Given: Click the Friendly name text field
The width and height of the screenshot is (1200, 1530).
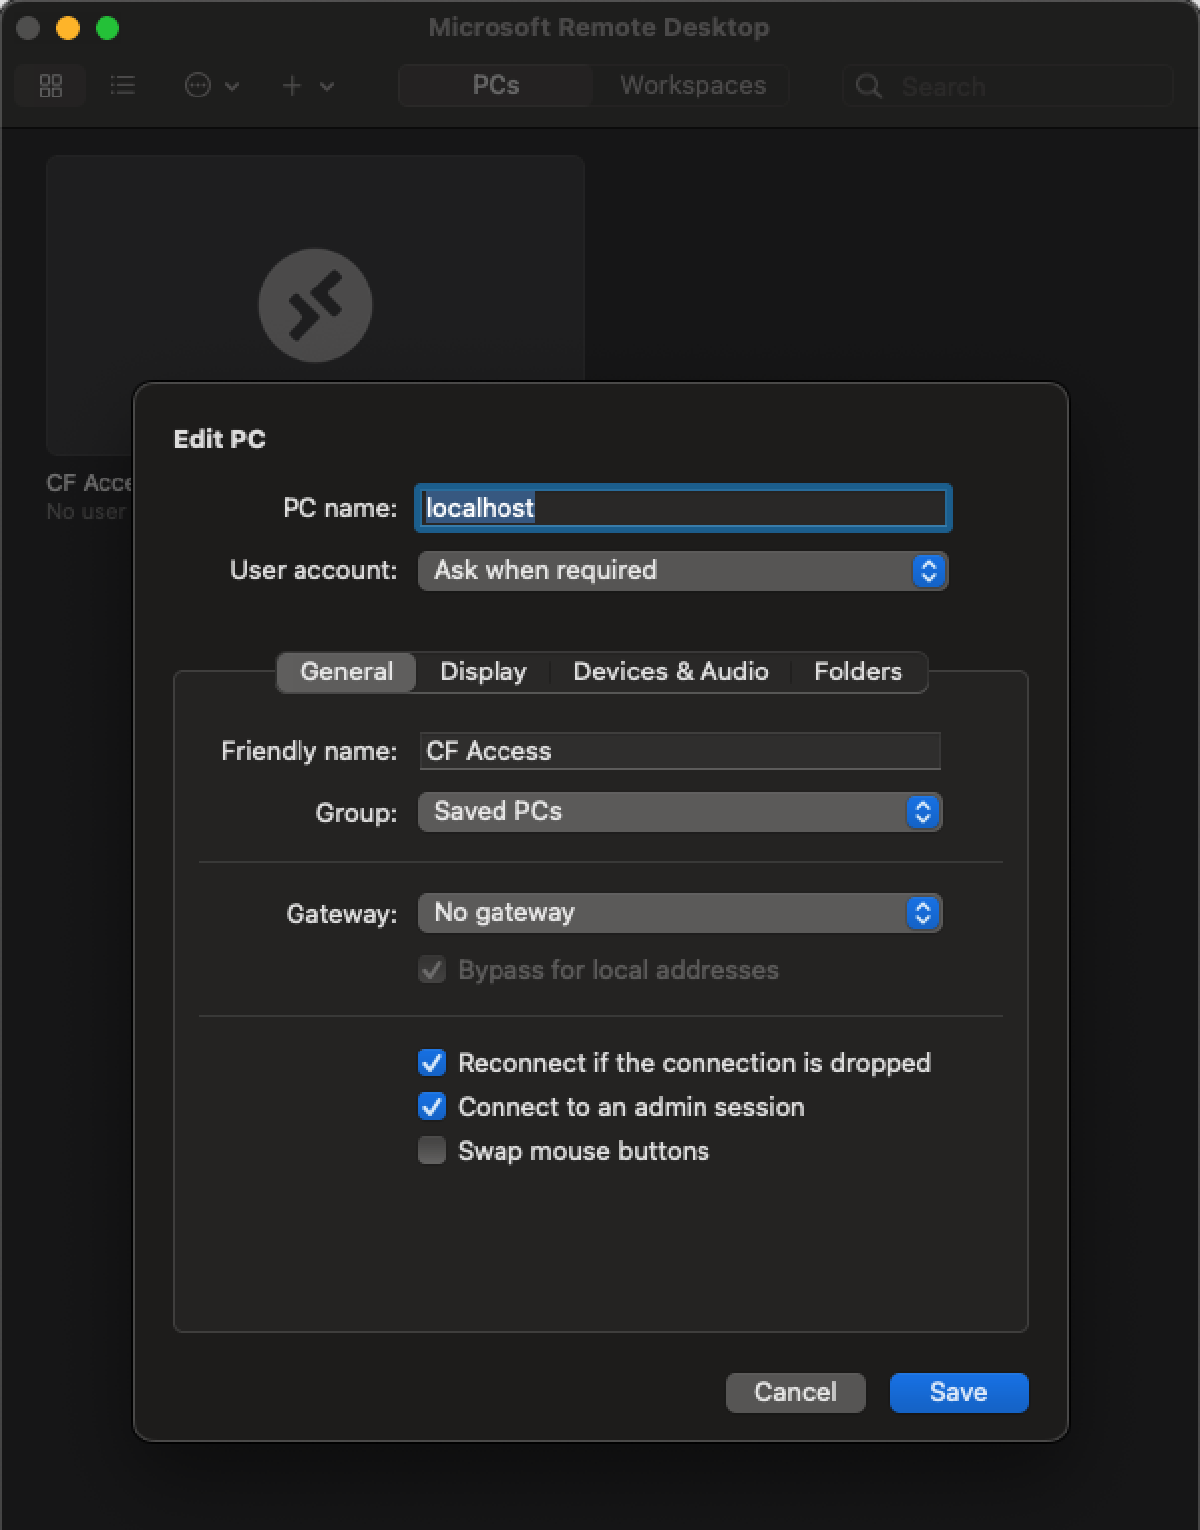Looking at the screenshot, I should [679, 751].
